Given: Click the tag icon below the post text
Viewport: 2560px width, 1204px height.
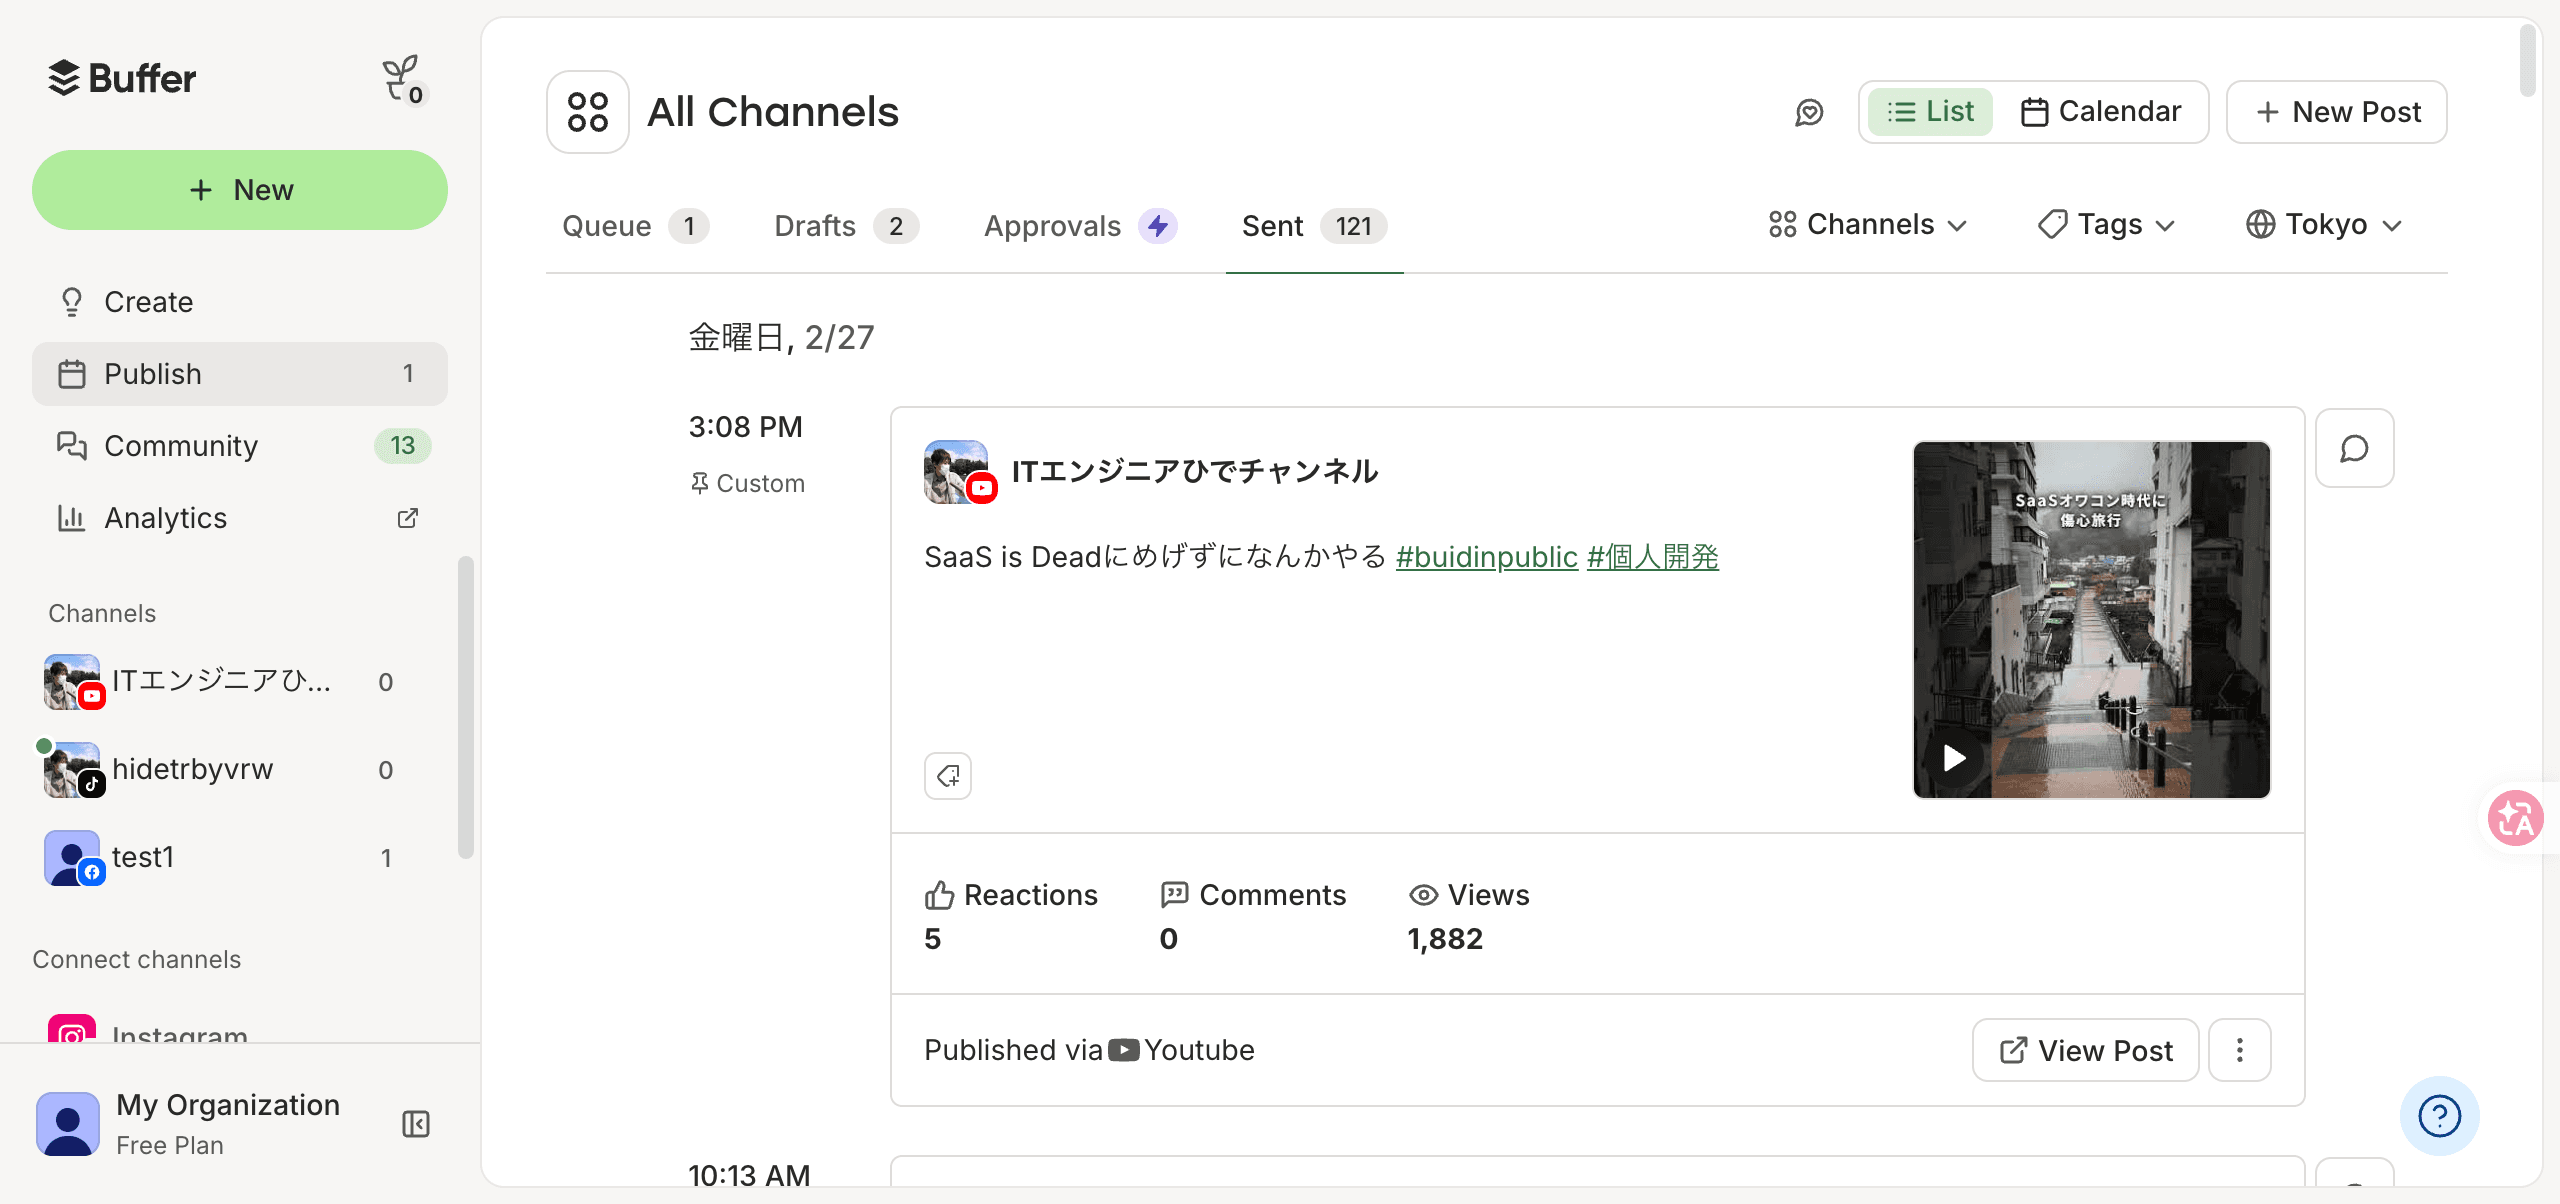Looking at the screenshot, I should tap(947, 775).
